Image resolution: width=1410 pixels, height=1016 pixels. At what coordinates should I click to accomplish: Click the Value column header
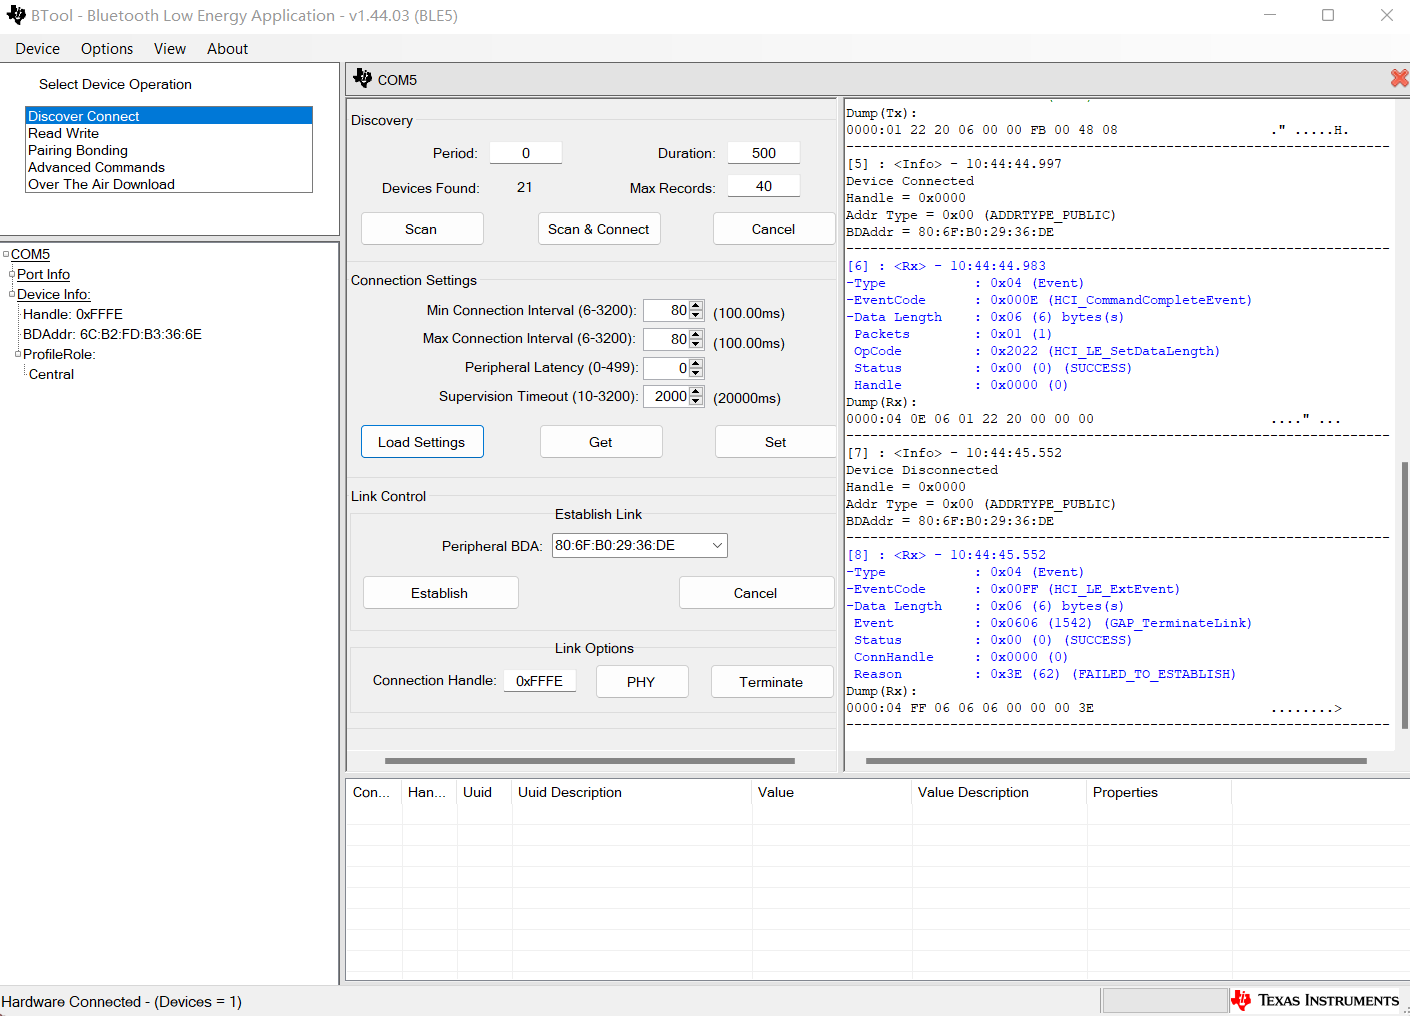pyautogui.click(x=832, y=792)
